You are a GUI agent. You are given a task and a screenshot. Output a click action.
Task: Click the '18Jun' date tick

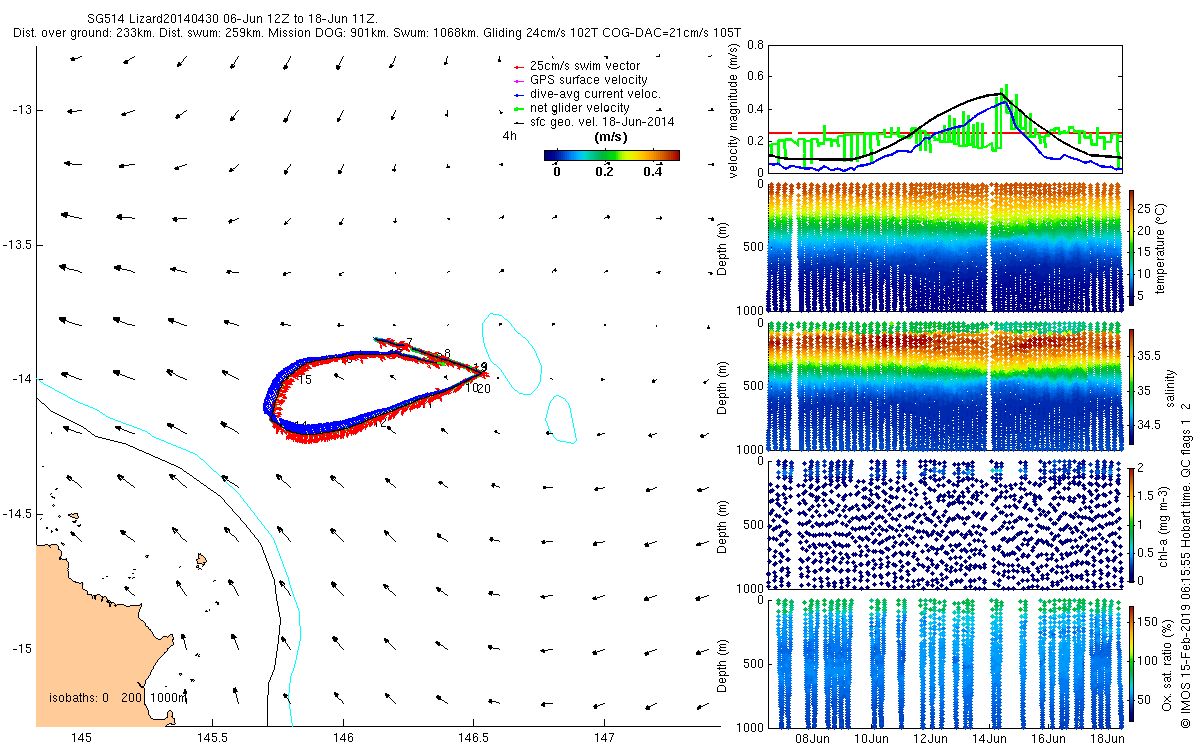(x=1108, y=740)
